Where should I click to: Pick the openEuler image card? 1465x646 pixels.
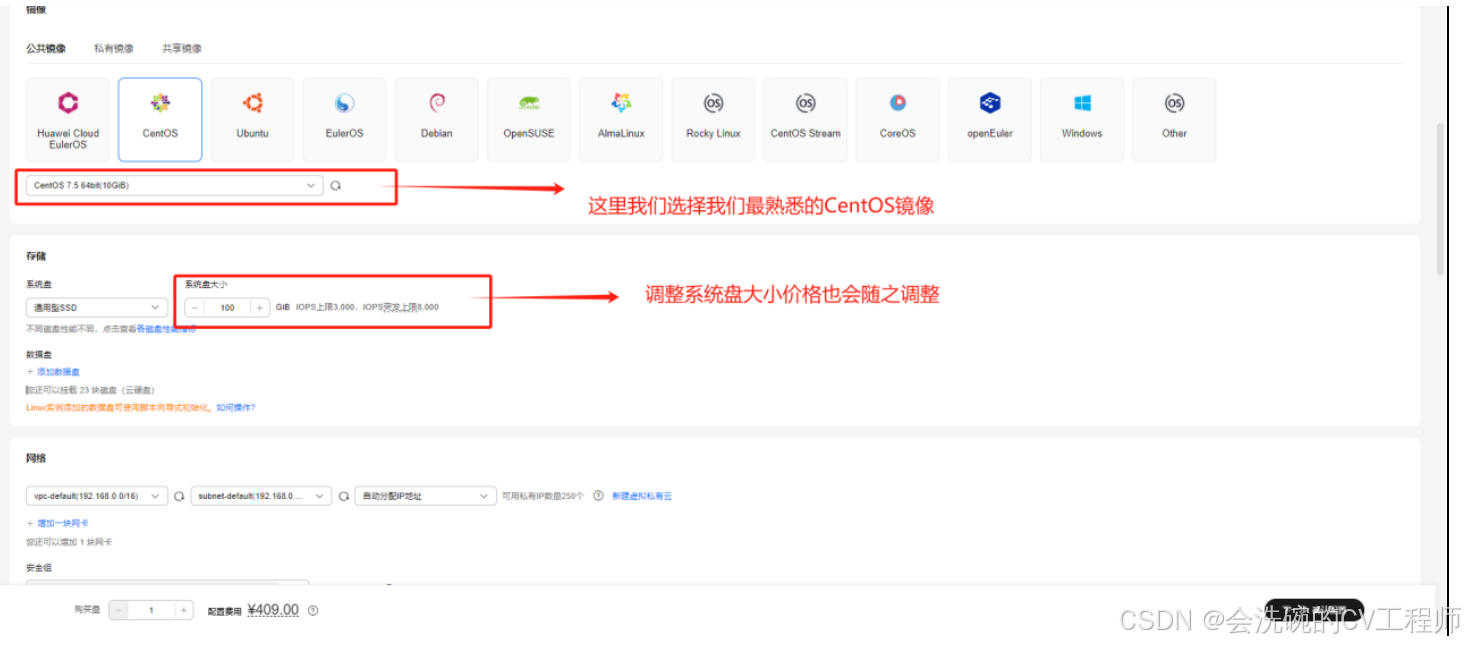[989, 120]
